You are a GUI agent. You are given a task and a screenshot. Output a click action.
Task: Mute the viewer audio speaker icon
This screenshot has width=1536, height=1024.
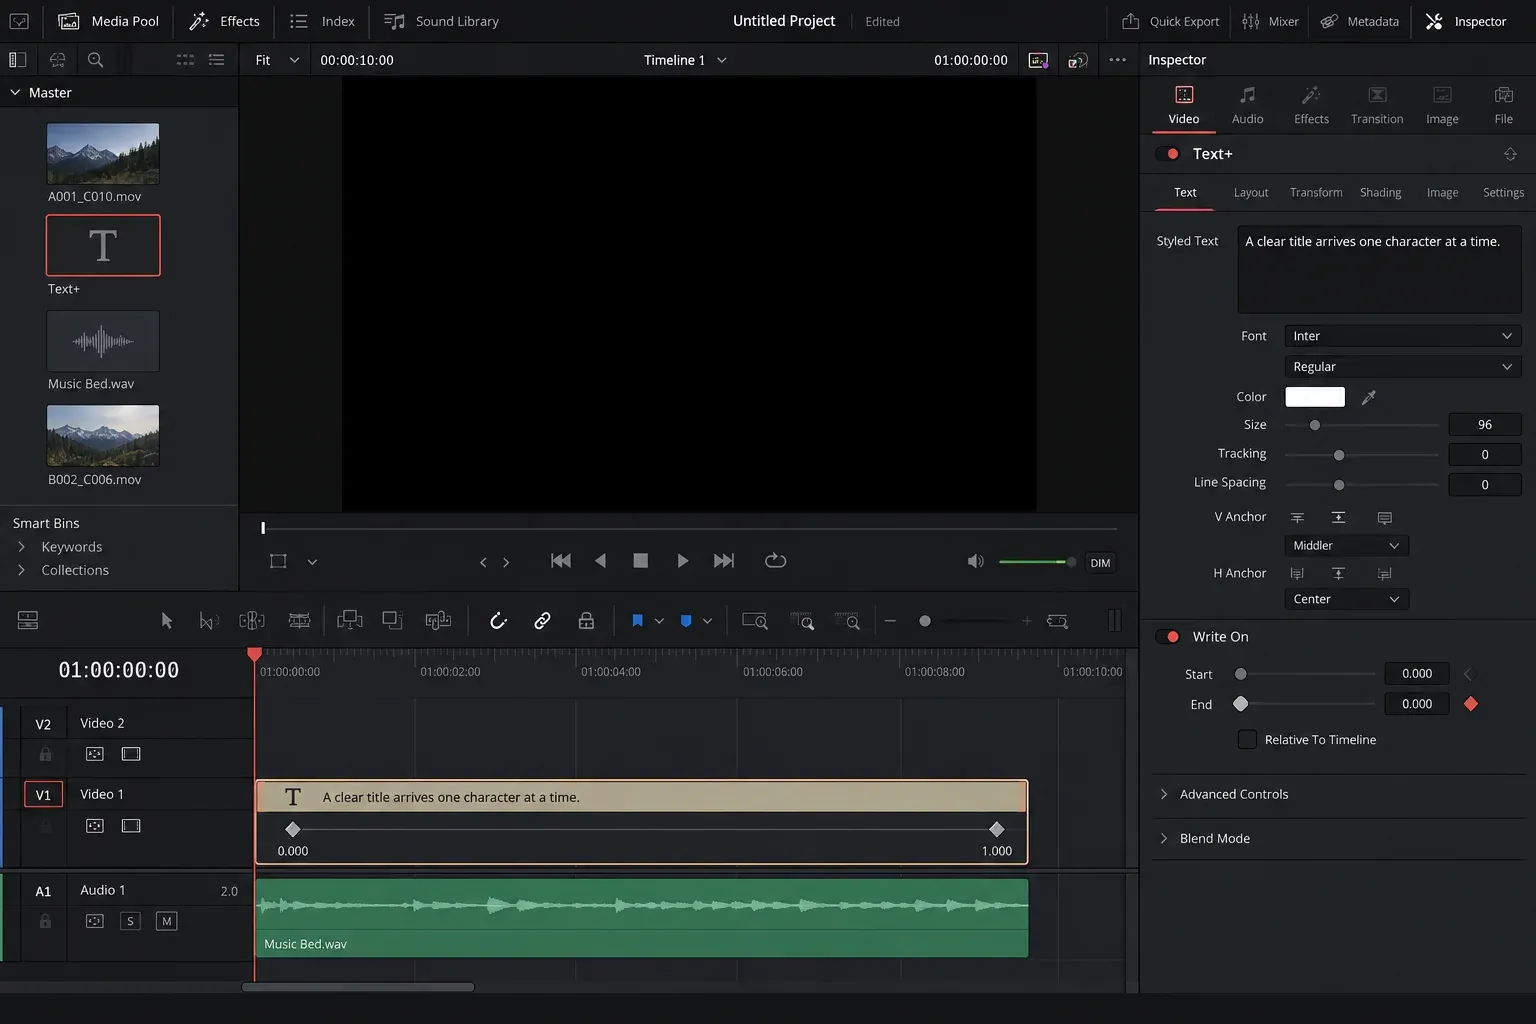(976, 562)
